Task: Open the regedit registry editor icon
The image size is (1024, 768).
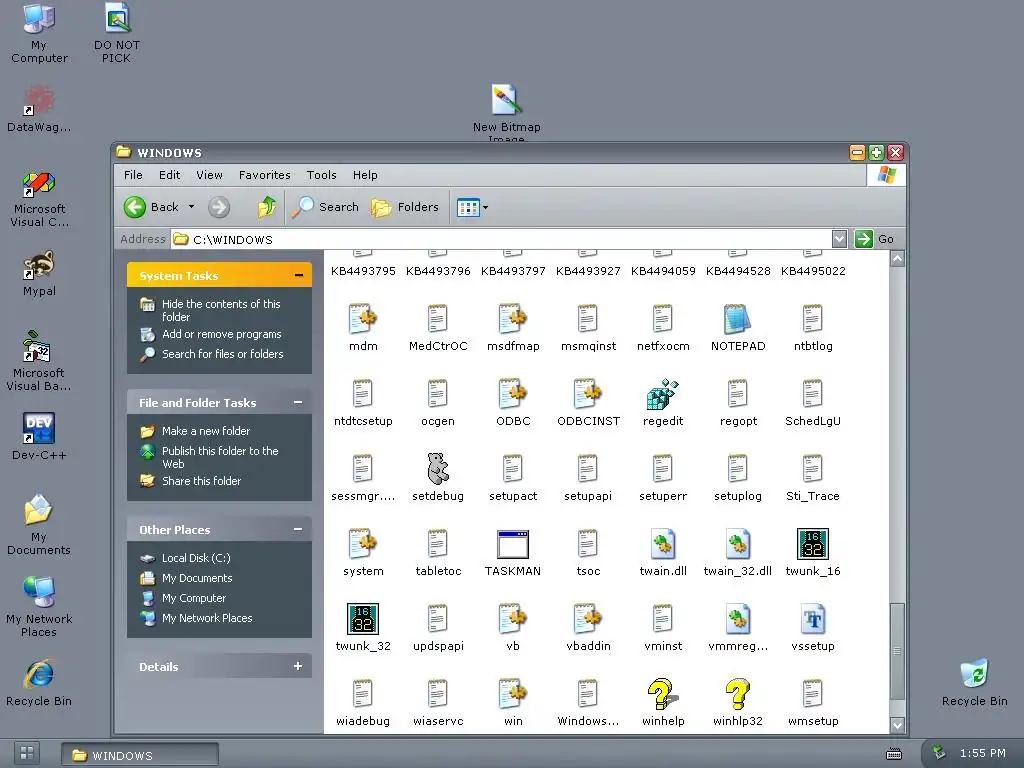Action: coord(663,395)
